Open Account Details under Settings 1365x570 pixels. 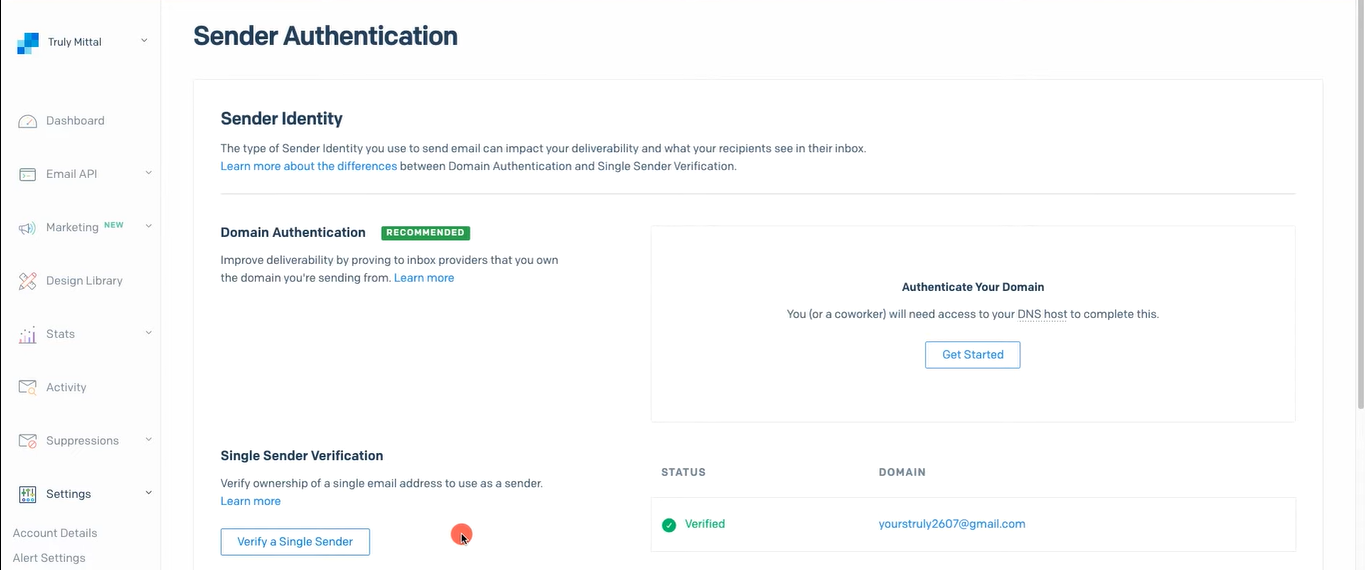click(x=55, y=533)
